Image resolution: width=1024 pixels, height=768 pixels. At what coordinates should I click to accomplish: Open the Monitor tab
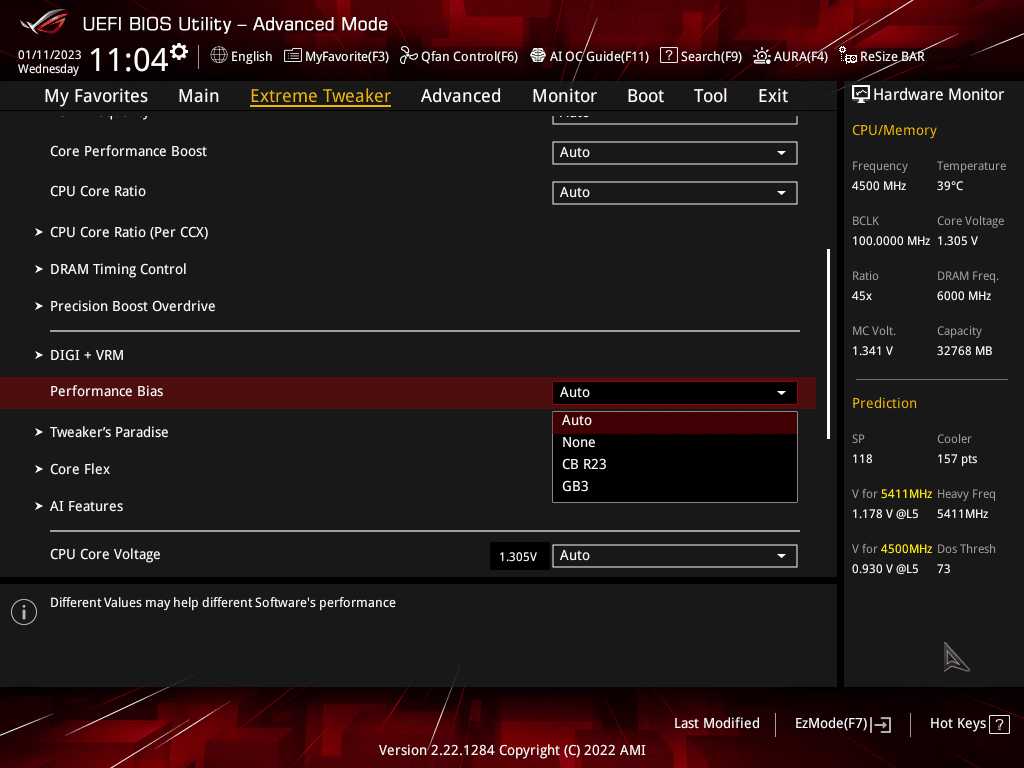[x=564, y=96]
